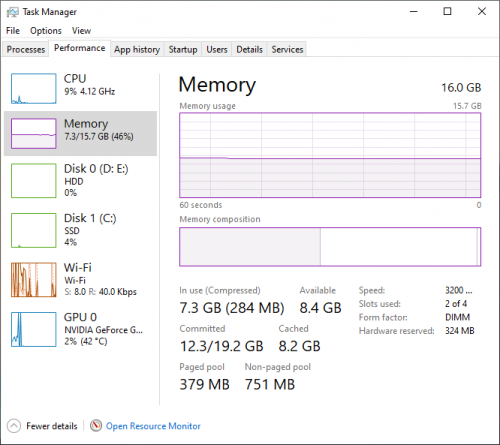Select the GPU 0 mini graph thumbnail
This screenshot has height=445, width=500.
tap(34, 329)
